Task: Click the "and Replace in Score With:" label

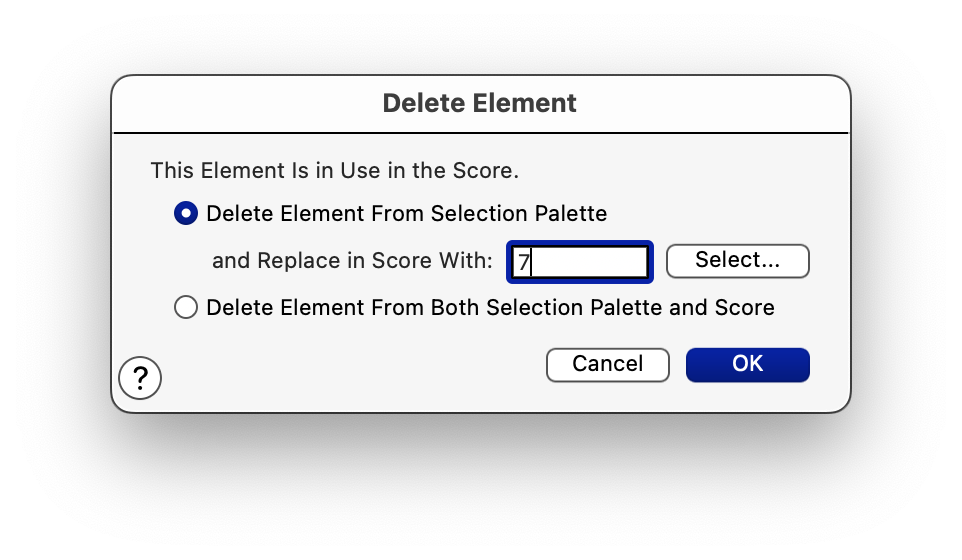Action: (352, 261)
